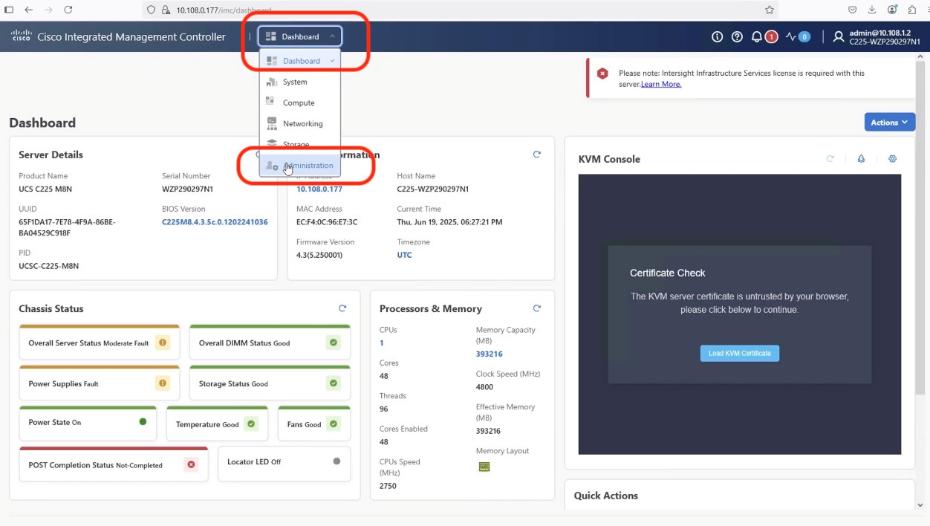Open browser downloads icon
930x526 pixels.
tap(872, 9)
